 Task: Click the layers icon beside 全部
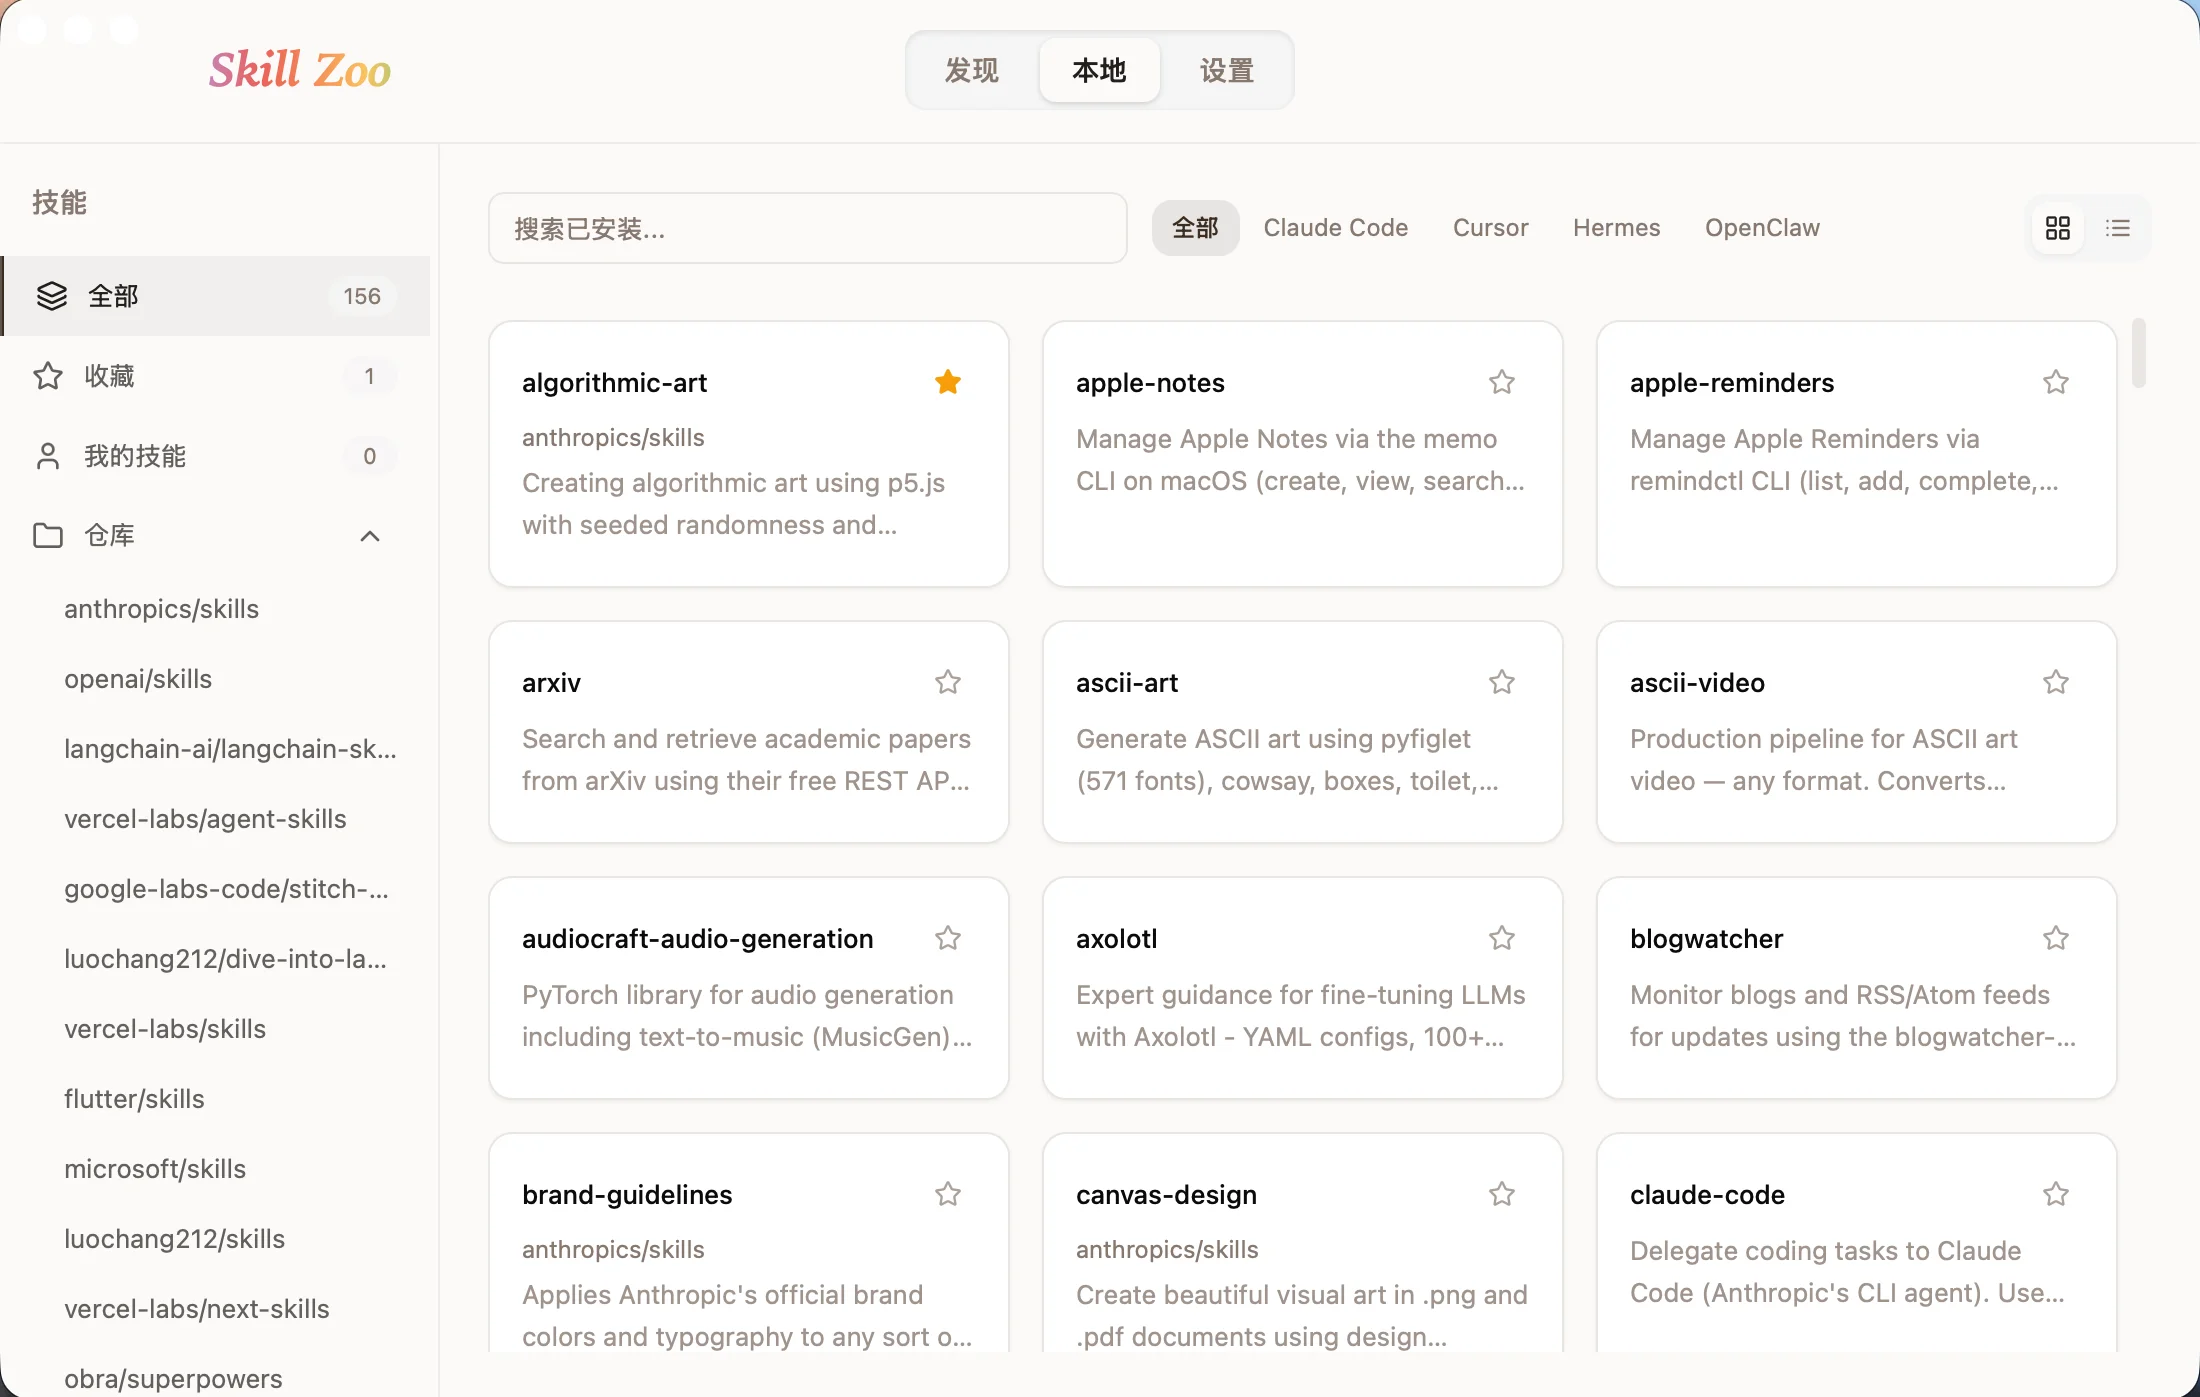[x=52, y=296]
